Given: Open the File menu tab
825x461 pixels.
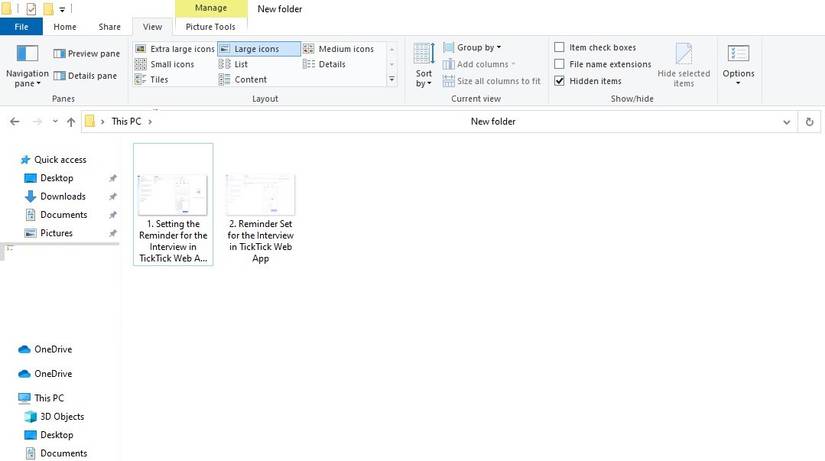Looking at the screenshot, I should click(21, 27).
